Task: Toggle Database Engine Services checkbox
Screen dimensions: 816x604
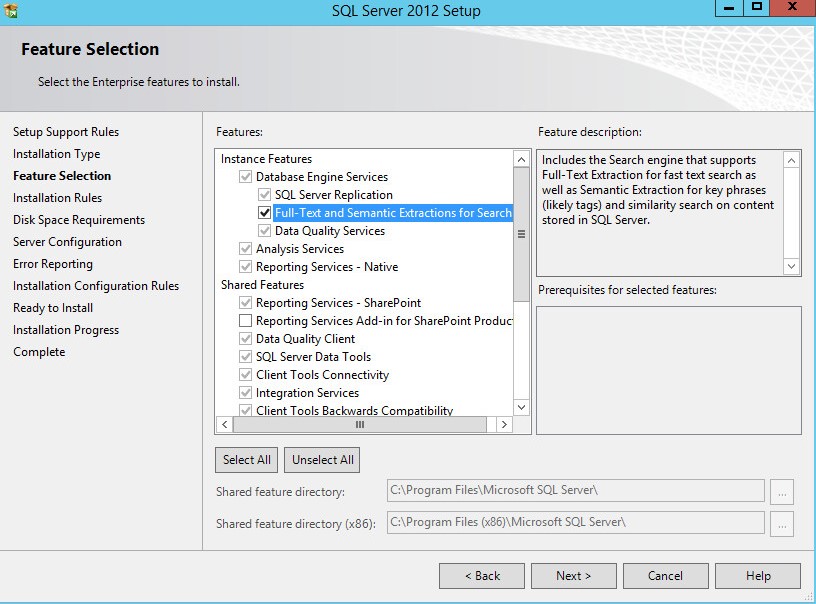Action: point(246,177)
